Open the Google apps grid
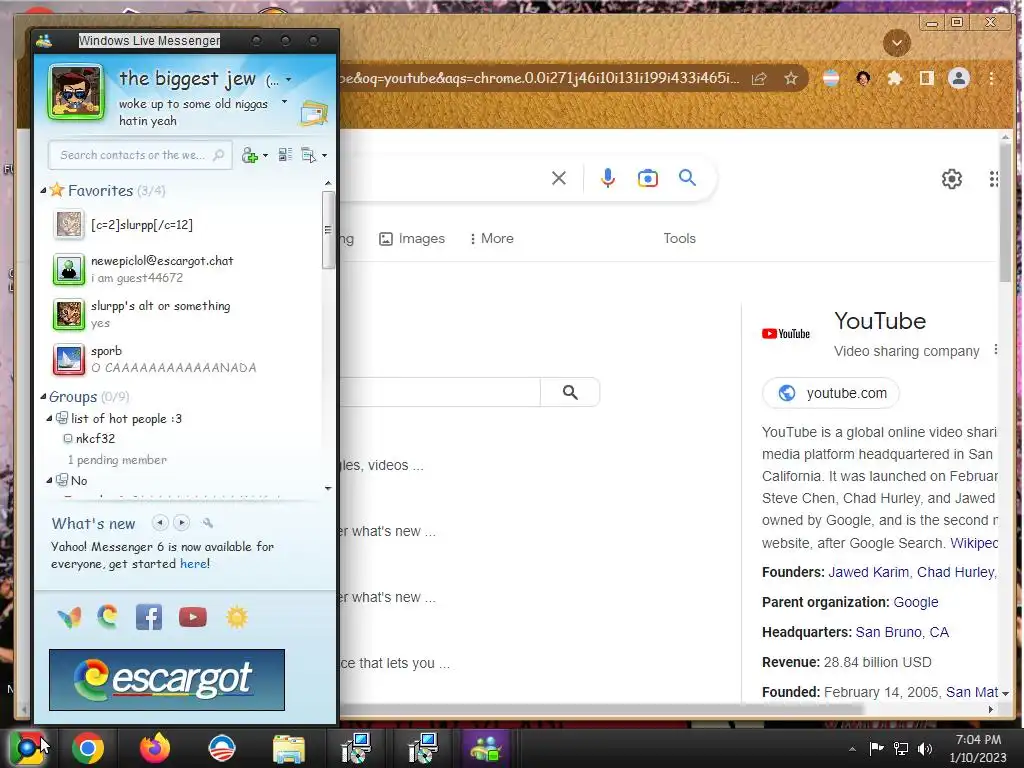The image size is (1024, 768). pos(994,179)
